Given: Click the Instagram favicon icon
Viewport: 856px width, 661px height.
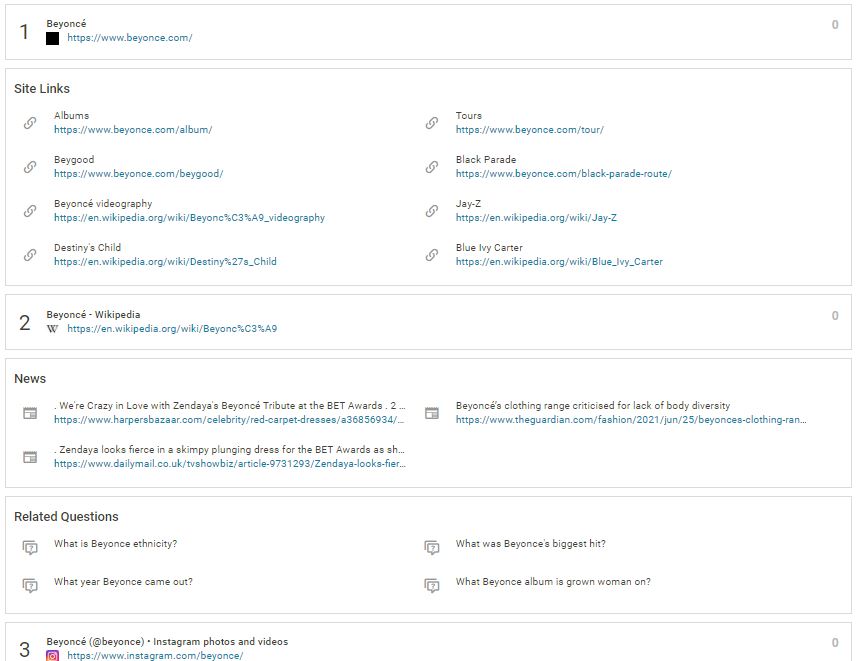Looking at the screenshot, I should [52, 656].
